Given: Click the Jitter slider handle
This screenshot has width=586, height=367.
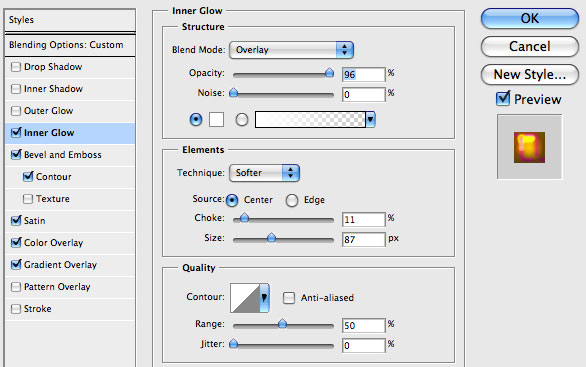Looking at the screenshot, I should click(x=233, y=343).
